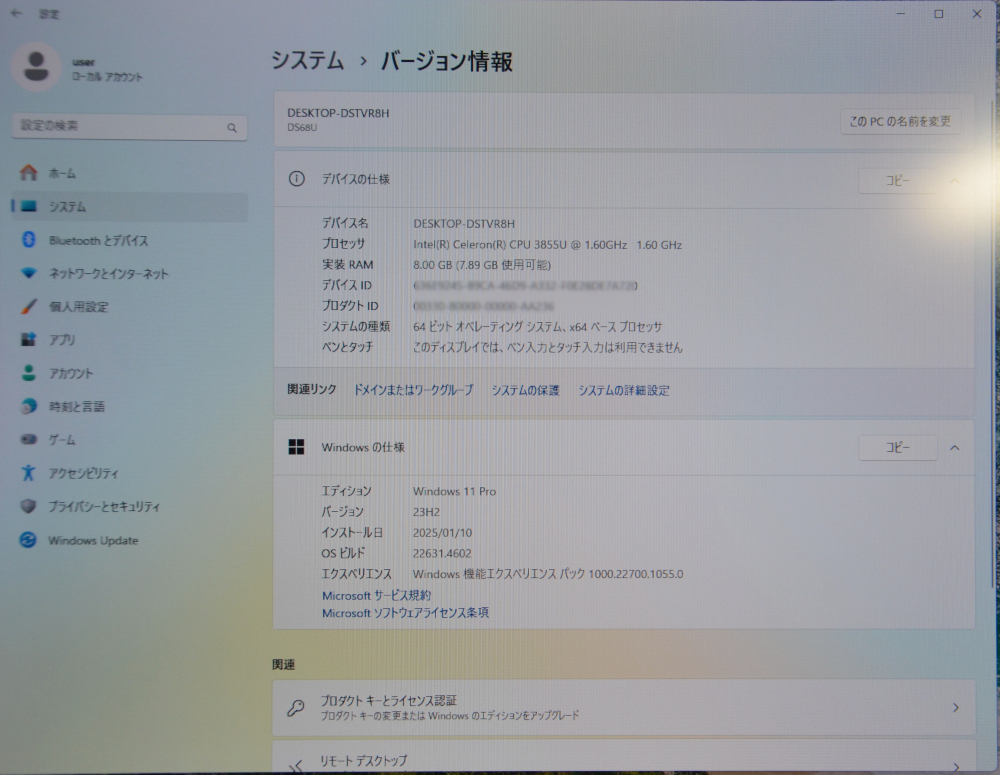Image resolution: width=1000 pixels, height=775 pixels.
Task: Open アカウント settings page
Action: pos(129,373)
